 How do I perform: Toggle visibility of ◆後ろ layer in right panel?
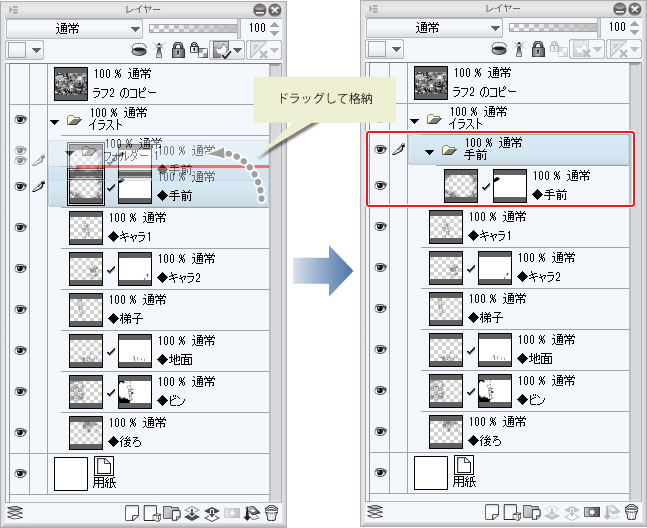[x=380, y=431]
